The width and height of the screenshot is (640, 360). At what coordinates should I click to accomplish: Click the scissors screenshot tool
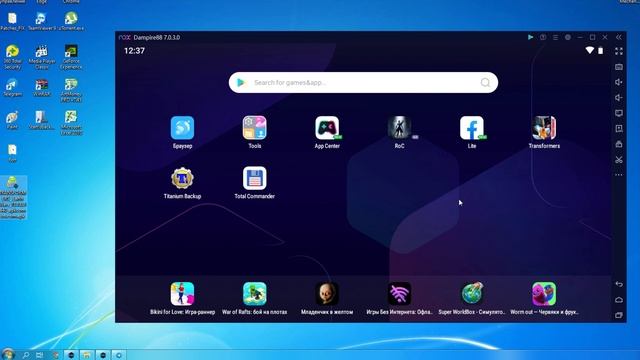tap(619, 160)
